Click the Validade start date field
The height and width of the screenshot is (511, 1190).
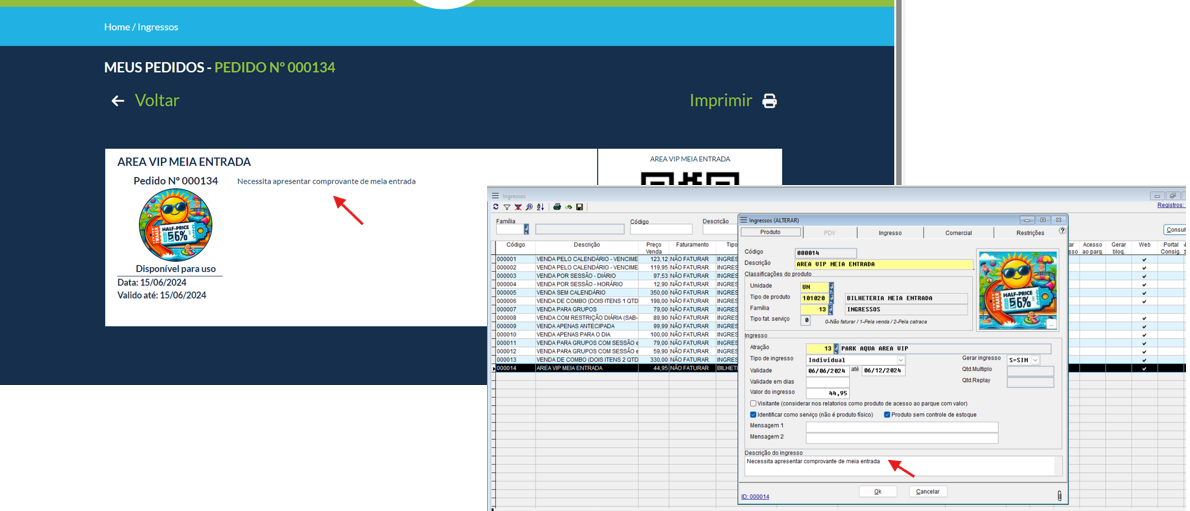point(826,371)
